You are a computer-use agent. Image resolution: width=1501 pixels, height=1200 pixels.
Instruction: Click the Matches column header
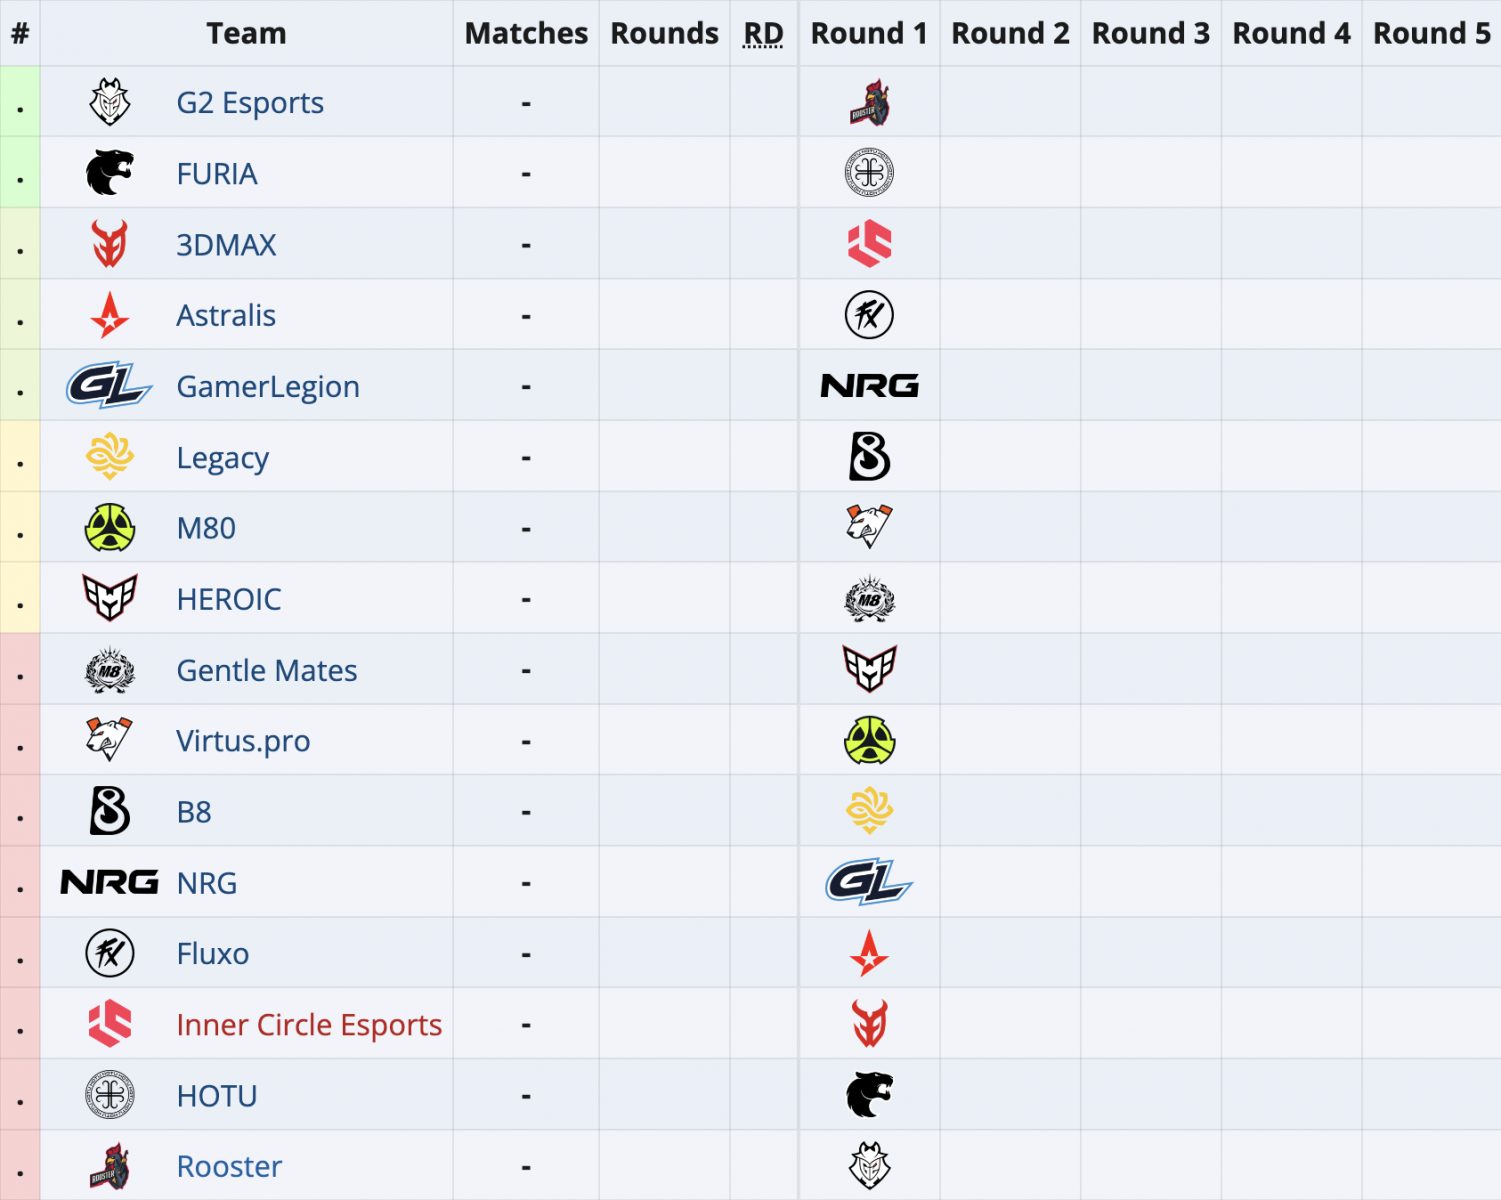[526, 33]
